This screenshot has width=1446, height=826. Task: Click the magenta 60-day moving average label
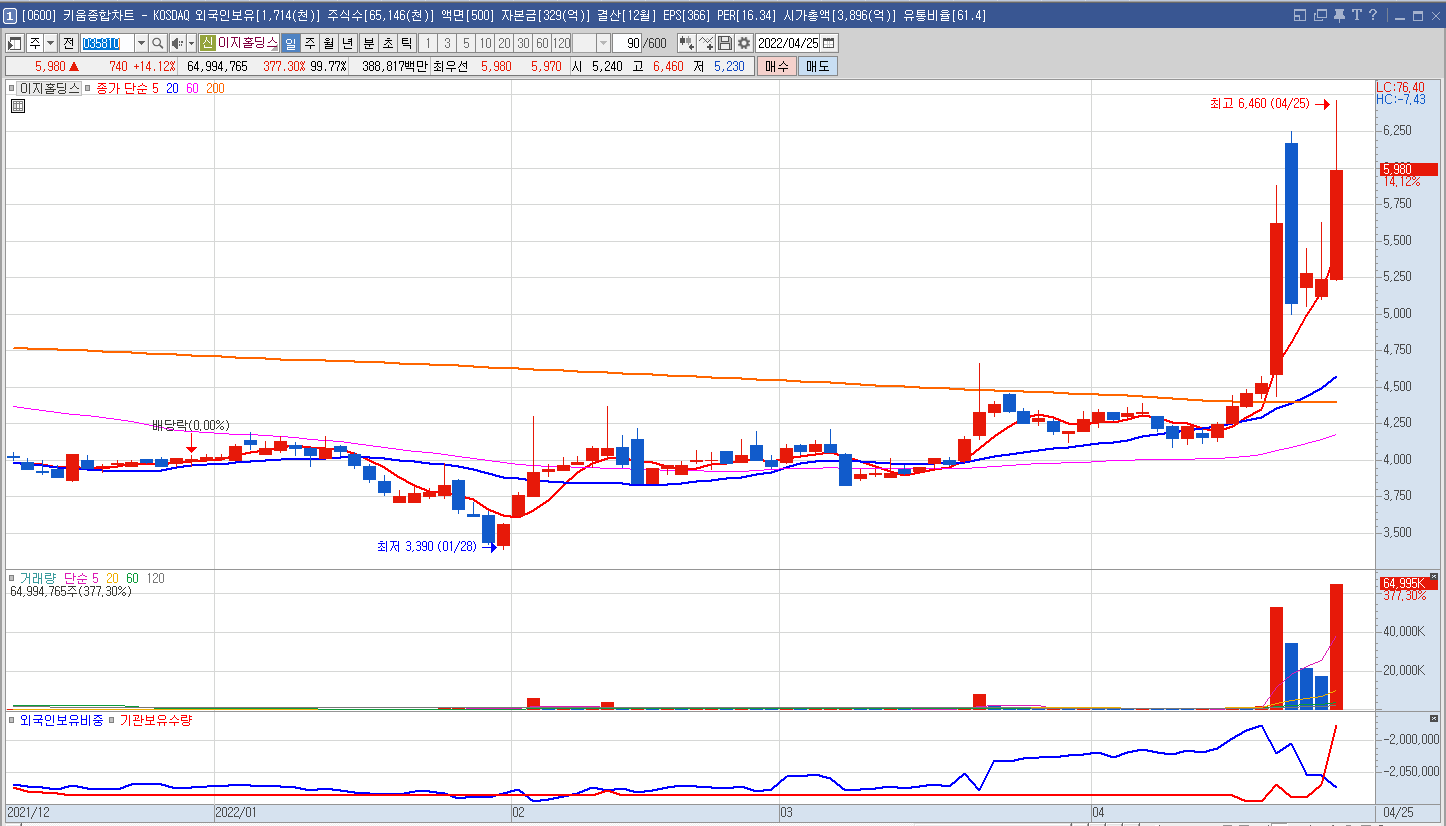pos(191,88)
